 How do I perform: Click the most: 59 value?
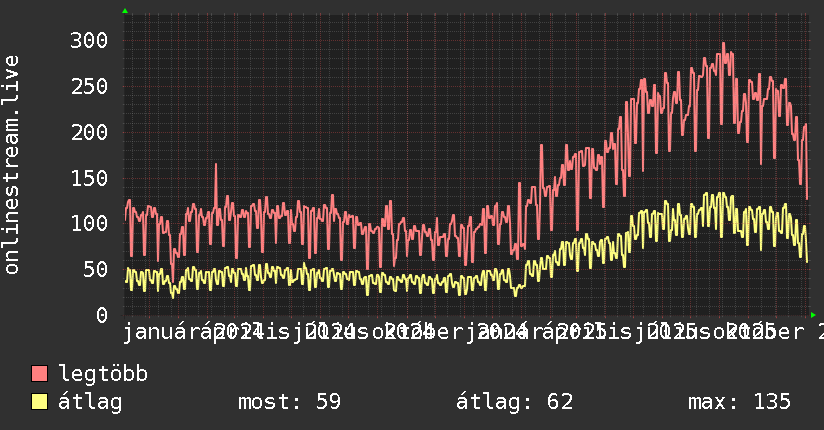290,402
